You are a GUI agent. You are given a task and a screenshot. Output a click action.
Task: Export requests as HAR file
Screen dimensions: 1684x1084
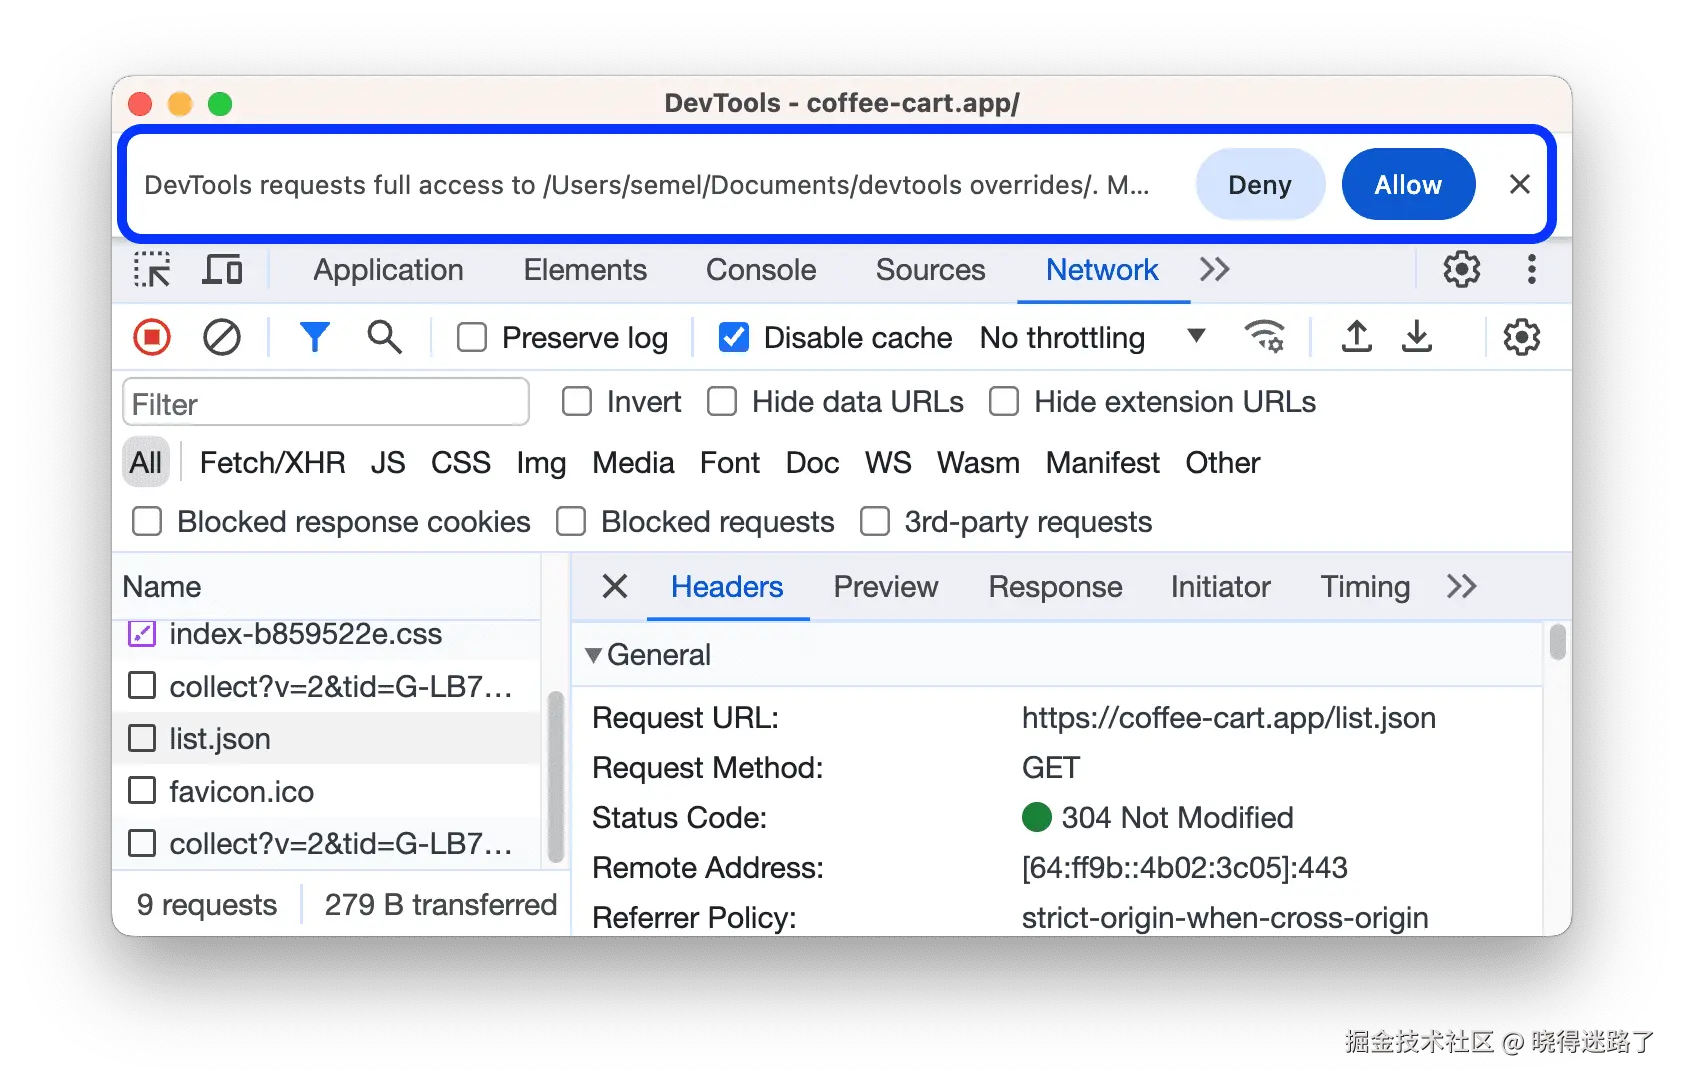(x=1417, y=337)
